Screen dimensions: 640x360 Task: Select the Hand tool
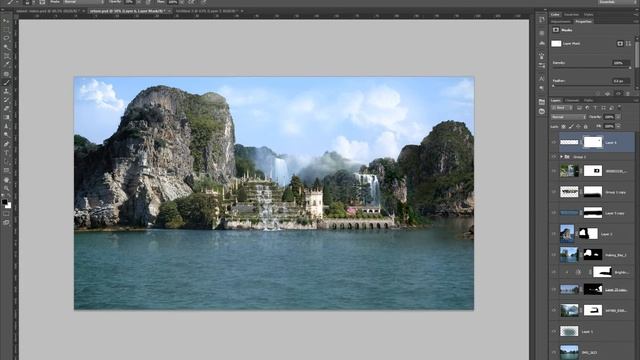[6, 180]
